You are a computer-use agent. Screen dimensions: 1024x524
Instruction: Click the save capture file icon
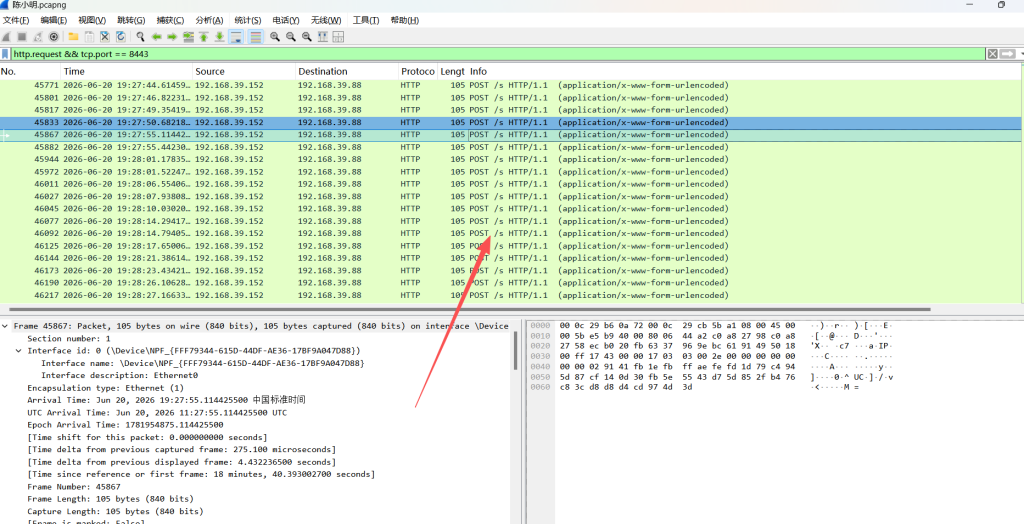(89, 37)
